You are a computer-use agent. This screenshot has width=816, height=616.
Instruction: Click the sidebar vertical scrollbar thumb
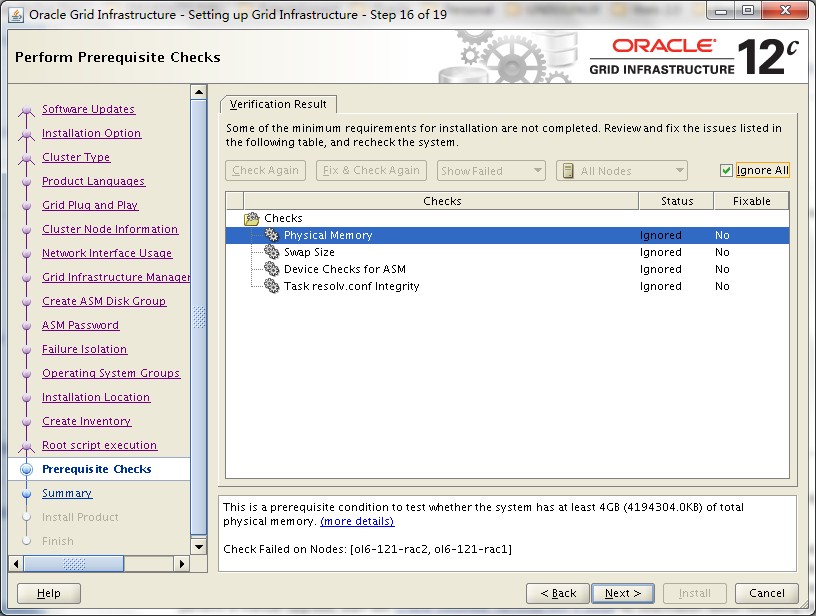click(x=199, y=317)
